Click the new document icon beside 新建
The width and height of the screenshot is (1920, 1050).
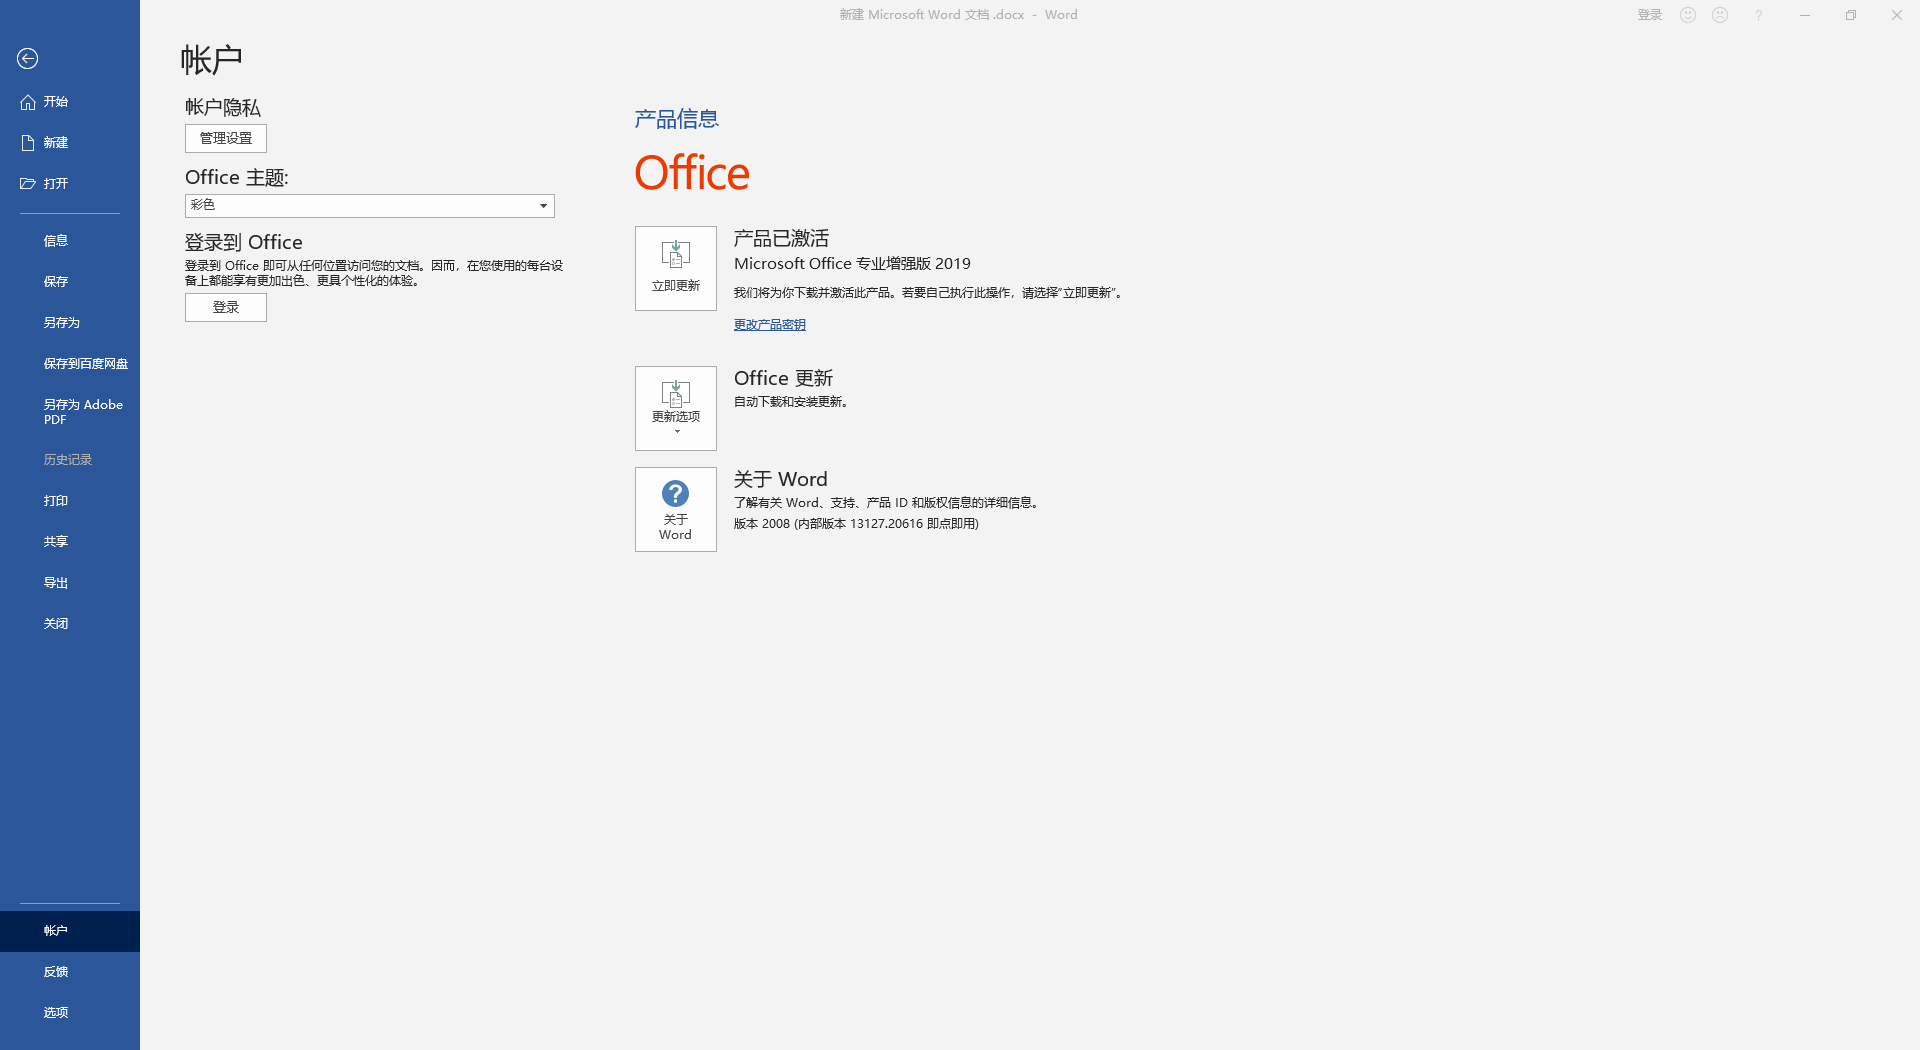[x=28, y=143]
